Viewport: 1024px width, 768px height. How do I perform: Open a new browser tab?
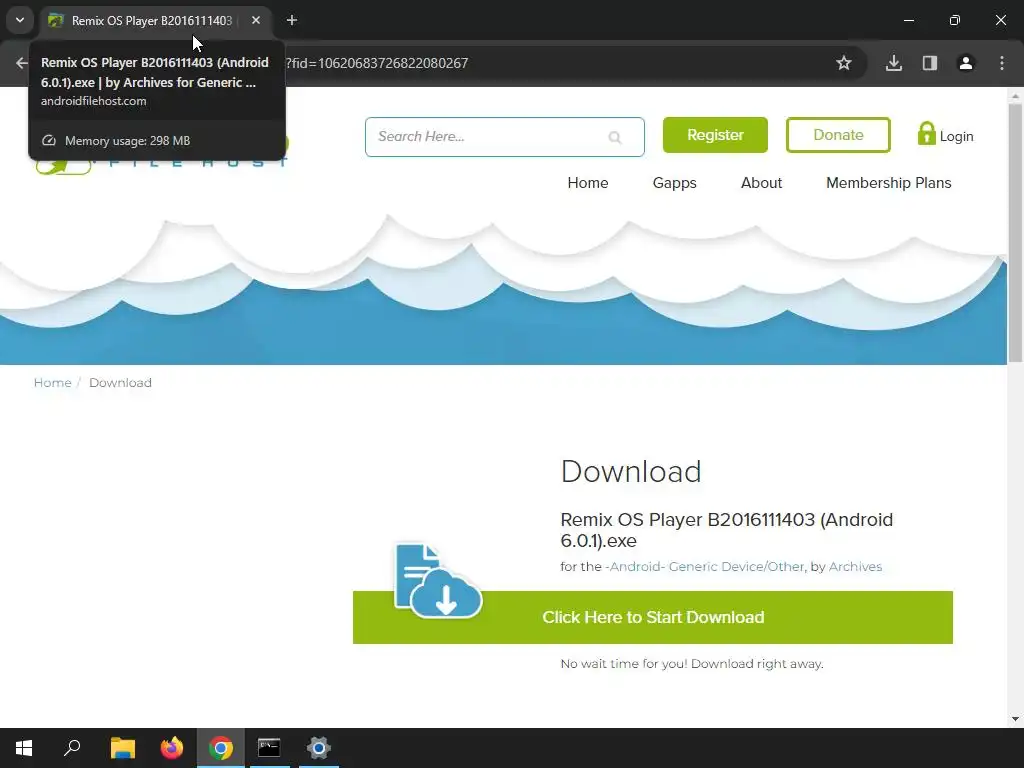pyautogui.click(x=292, y=20)
